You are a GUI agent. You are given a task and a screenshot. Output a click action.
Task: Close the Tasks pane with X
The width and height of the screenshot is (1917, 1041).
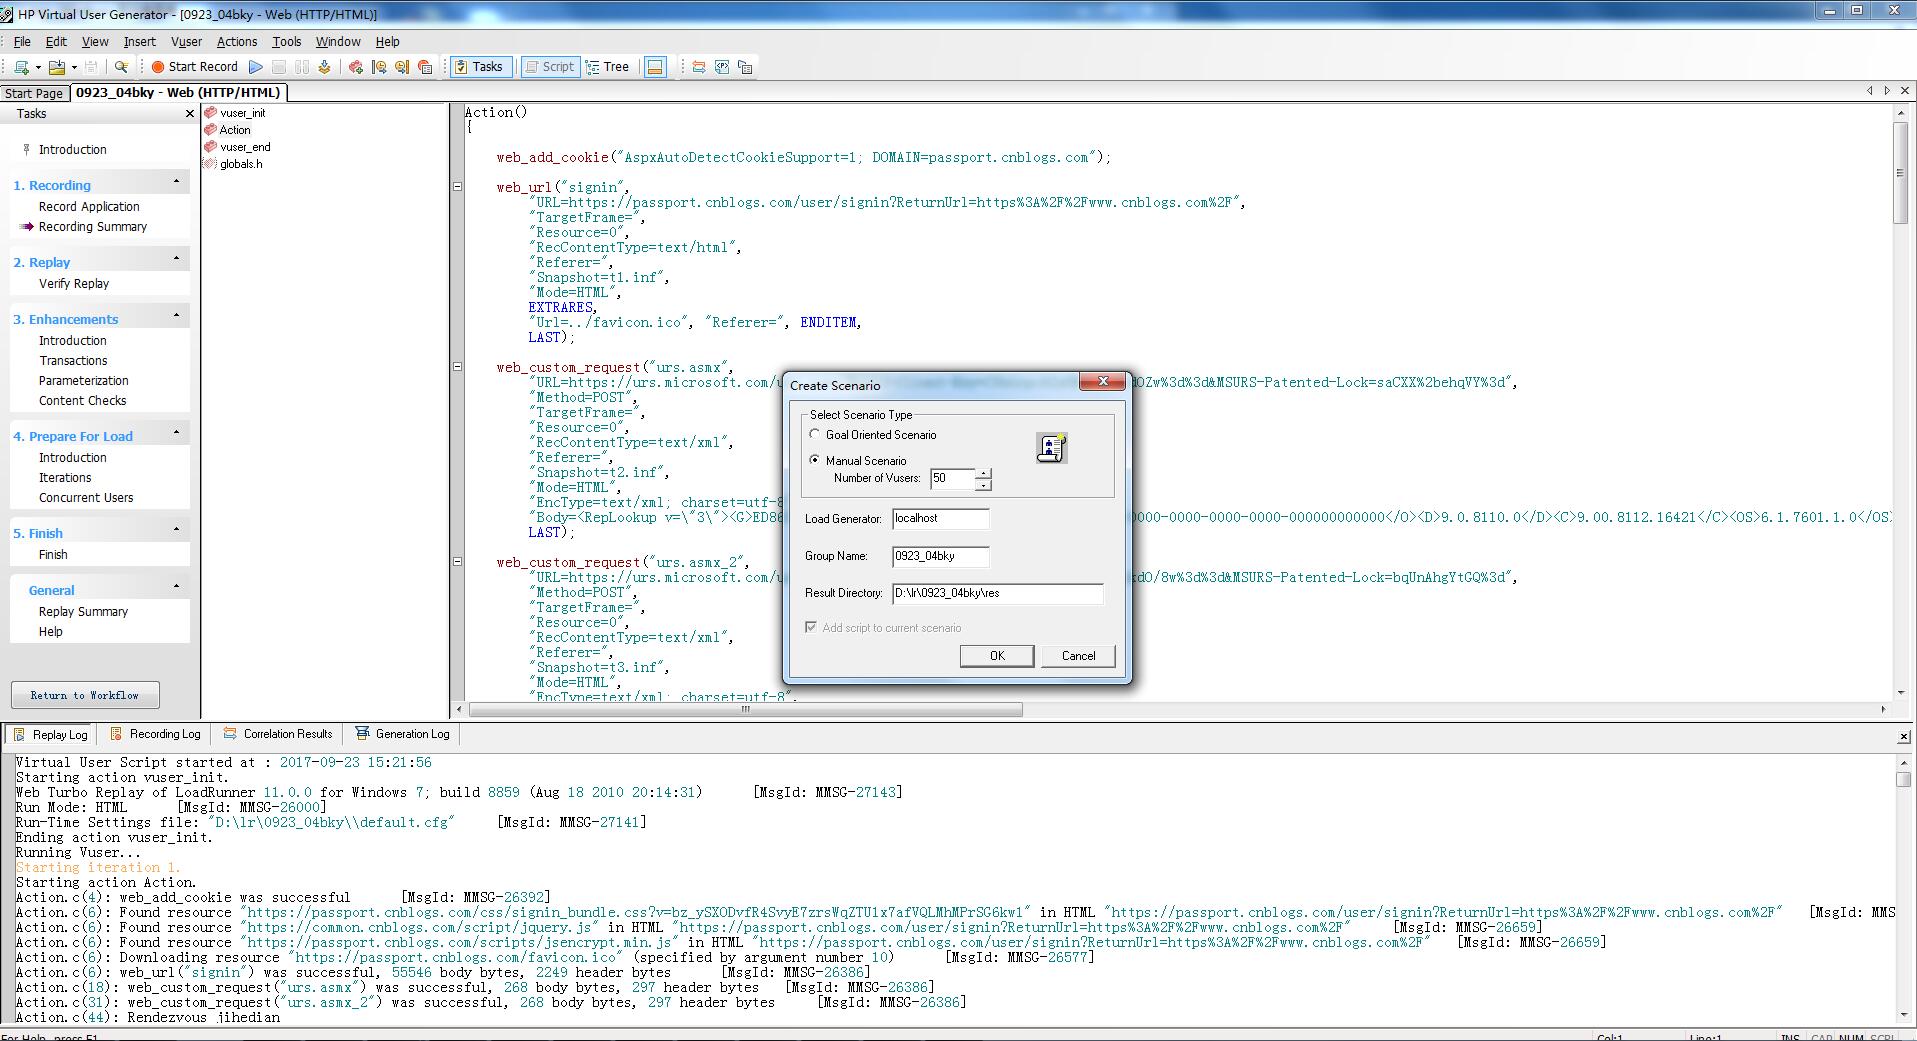(x=190, y=114)
